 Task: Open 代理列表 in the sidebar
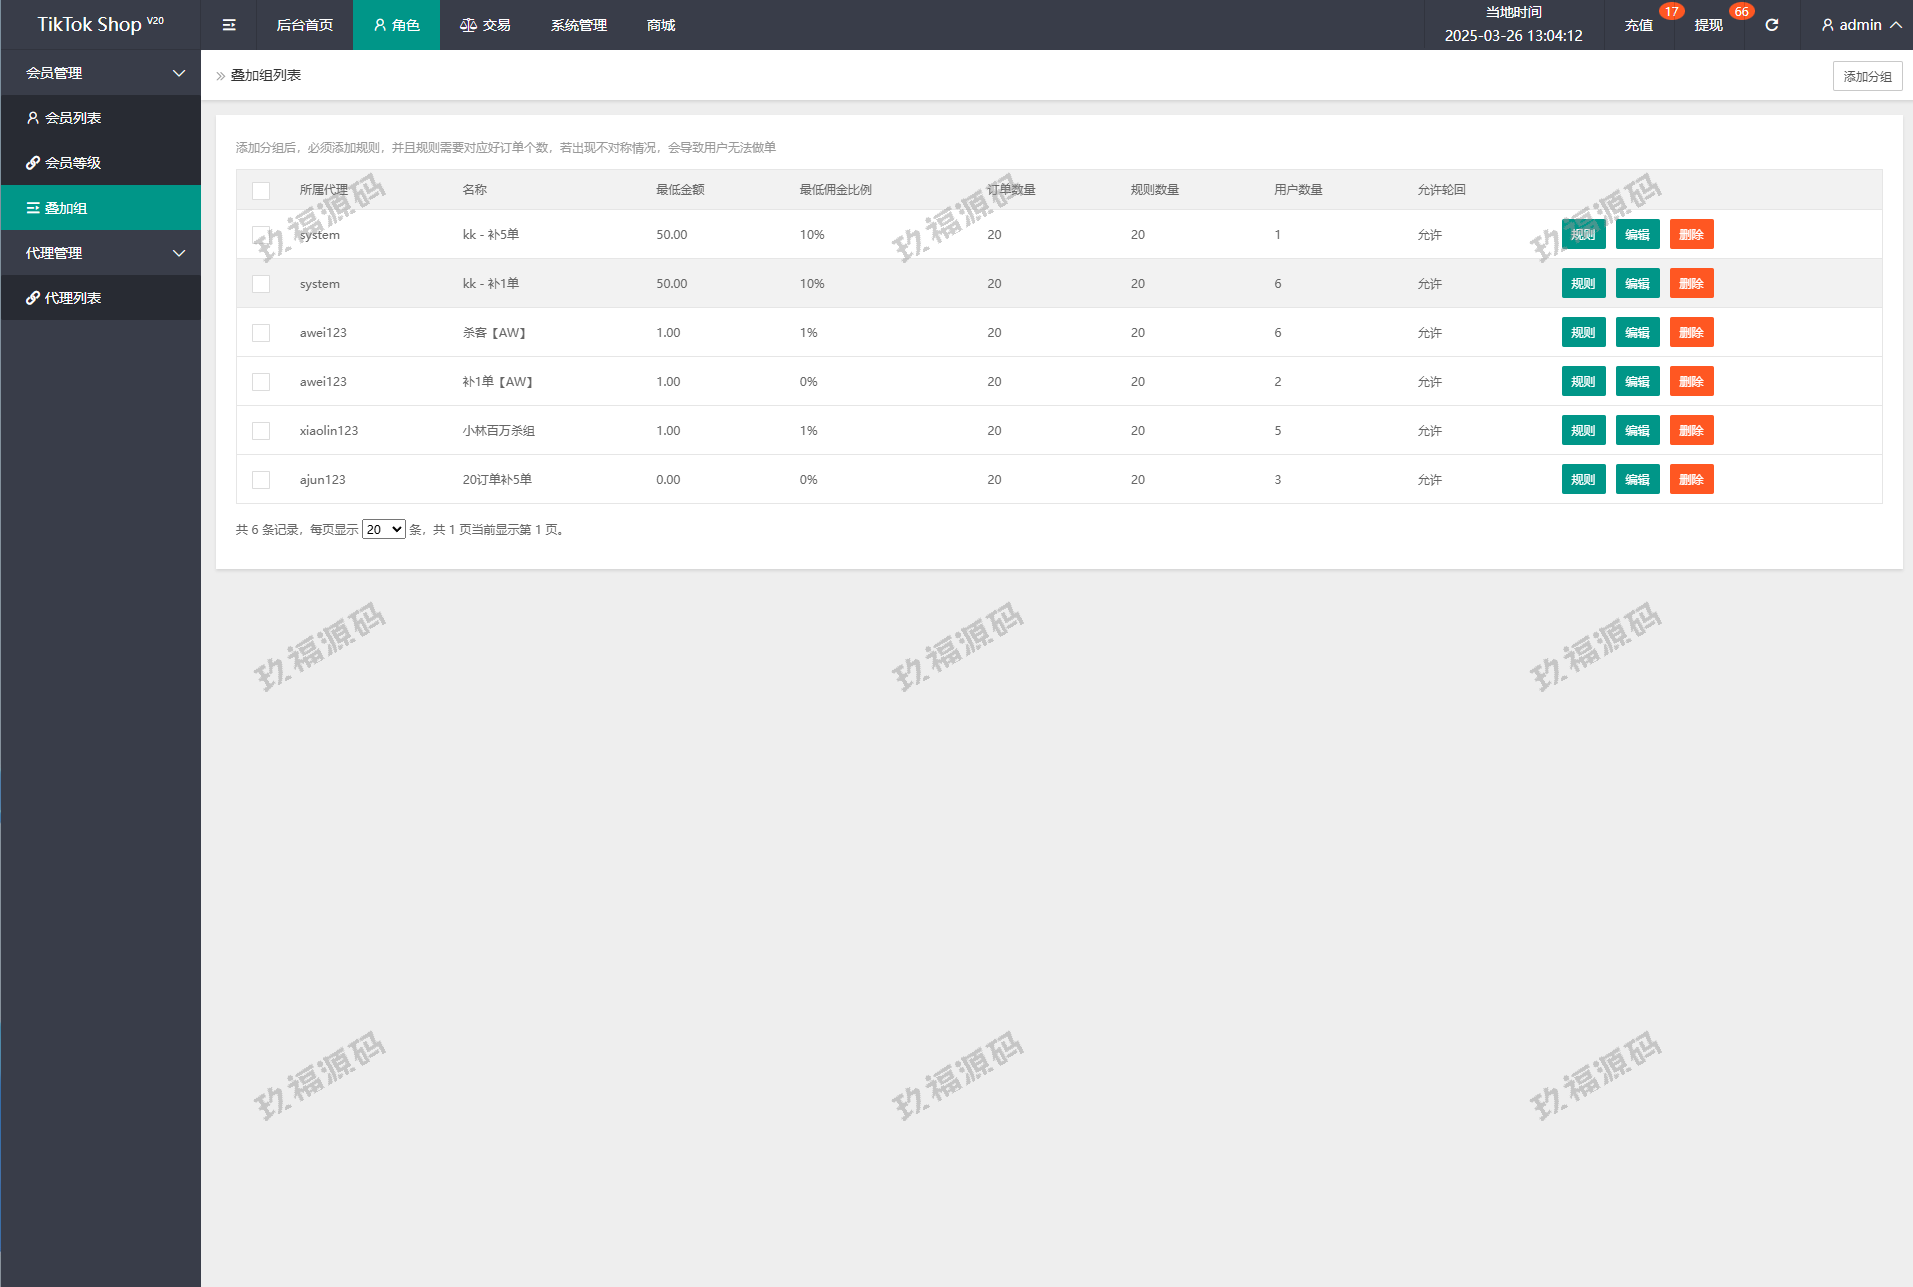click(64, 298)
